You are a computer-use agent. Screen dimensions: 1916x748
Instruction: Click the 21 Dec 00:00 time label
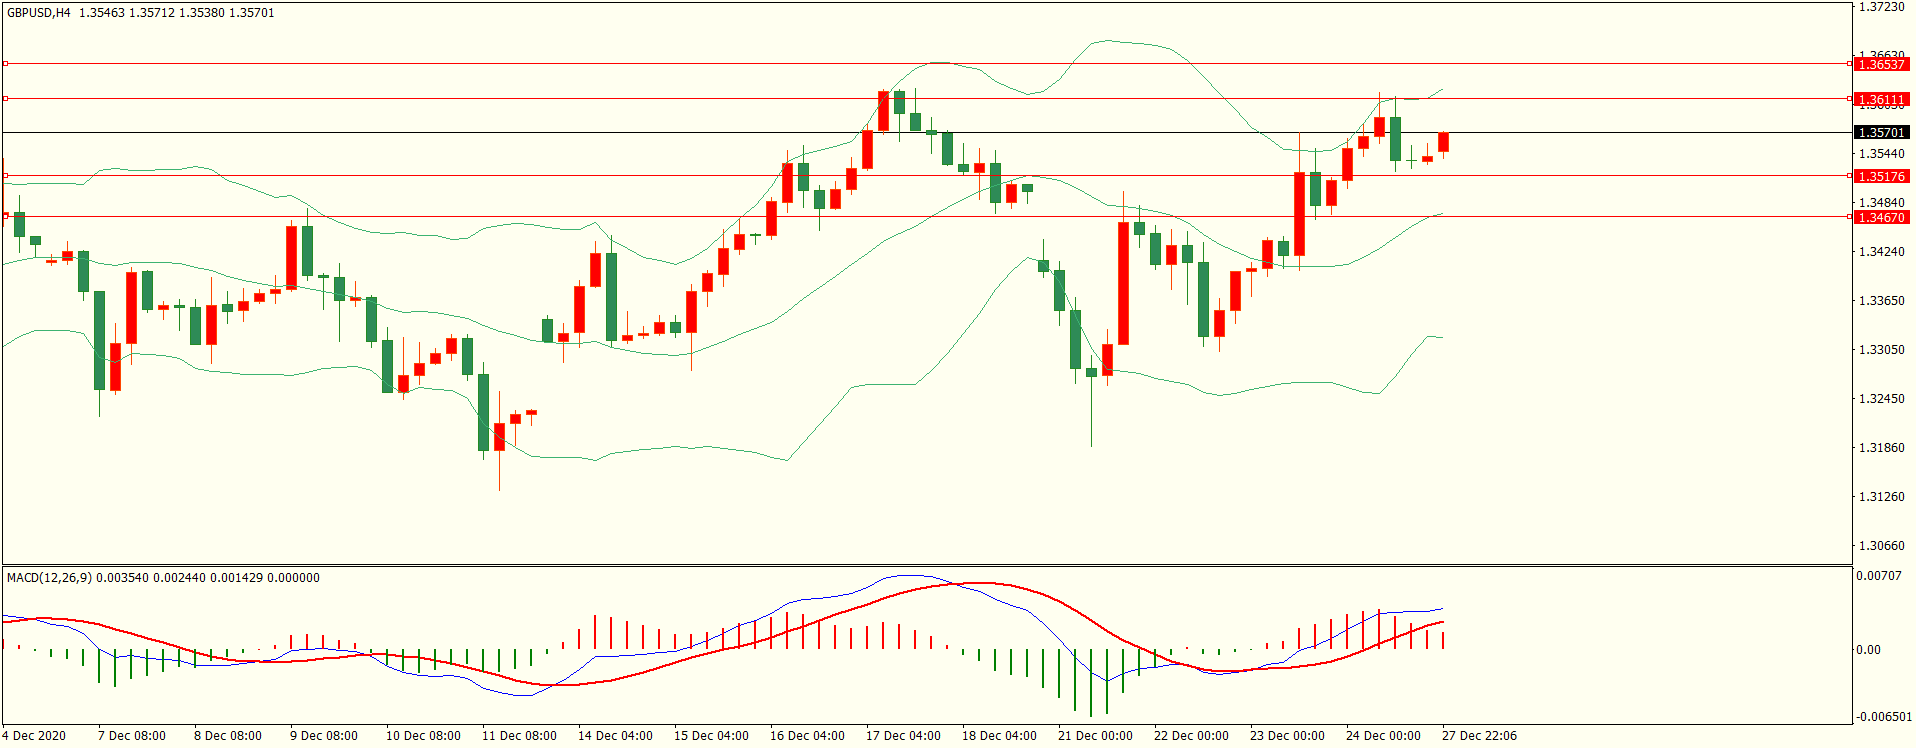coord(1095,736)
